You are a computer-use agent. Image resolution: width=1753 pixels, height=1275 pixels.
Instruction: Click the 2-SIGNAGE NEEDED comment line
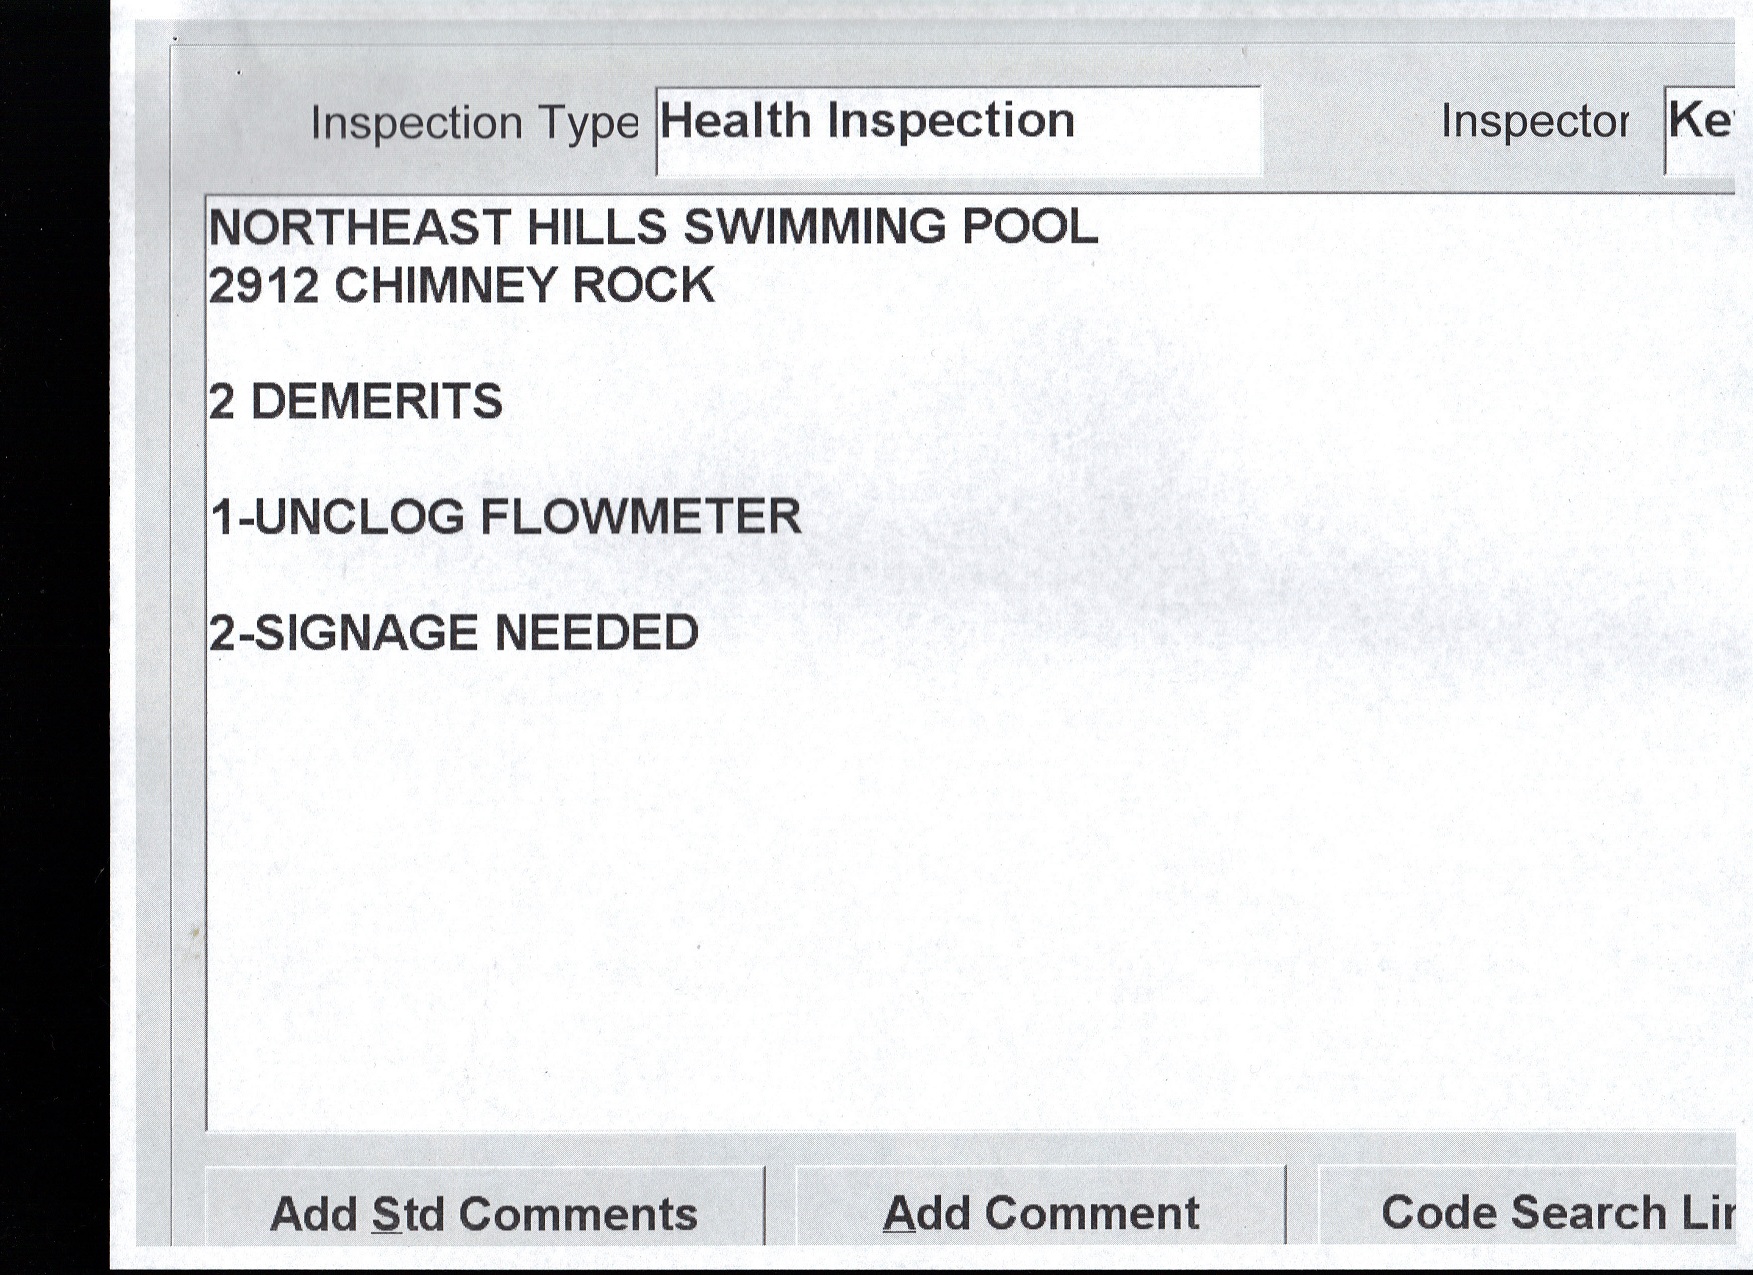[453, 634]
